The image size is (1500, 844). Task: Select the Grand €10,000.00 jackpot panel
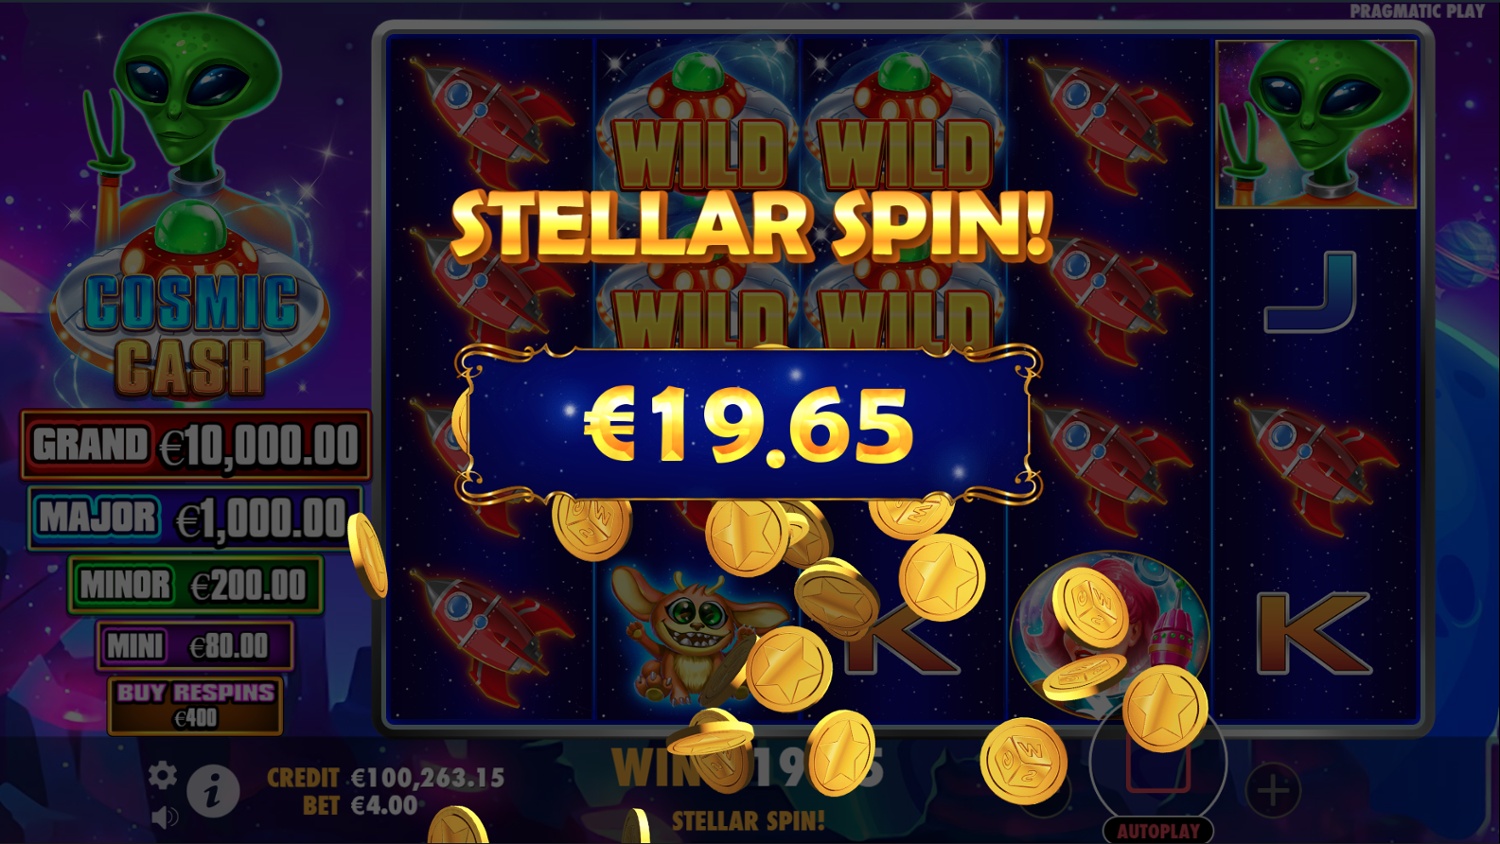(196, 445)
